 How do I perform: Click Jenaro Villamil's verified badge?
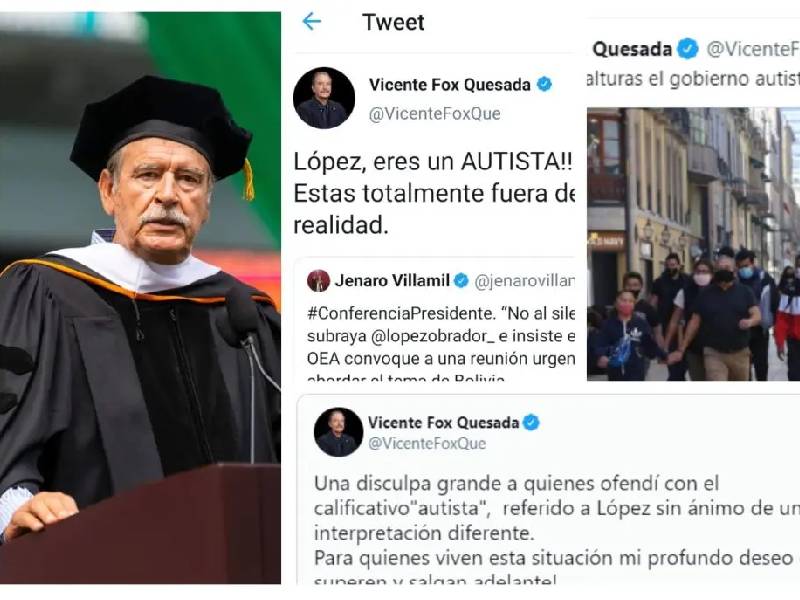[461, 281]
